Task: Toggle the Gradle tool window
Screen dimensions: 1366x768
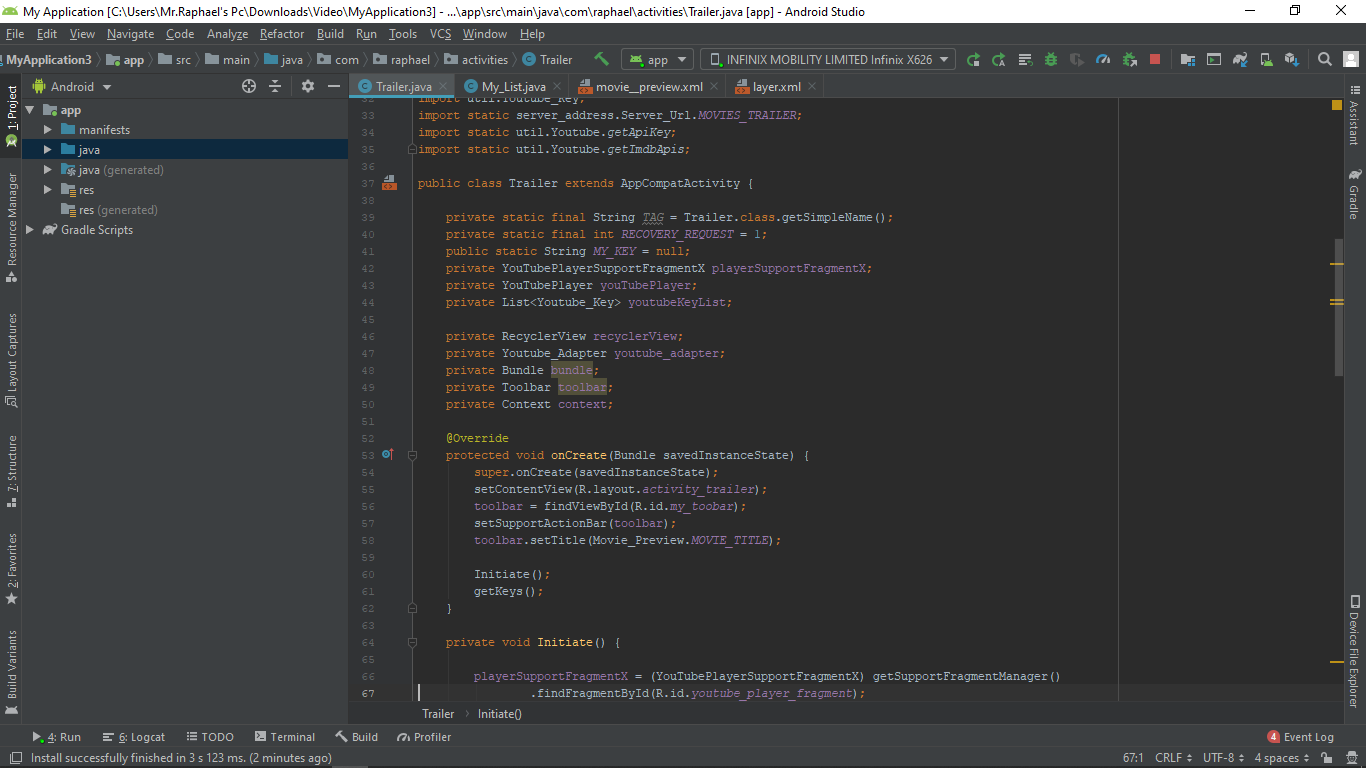Action: (x=1354, y=194)
